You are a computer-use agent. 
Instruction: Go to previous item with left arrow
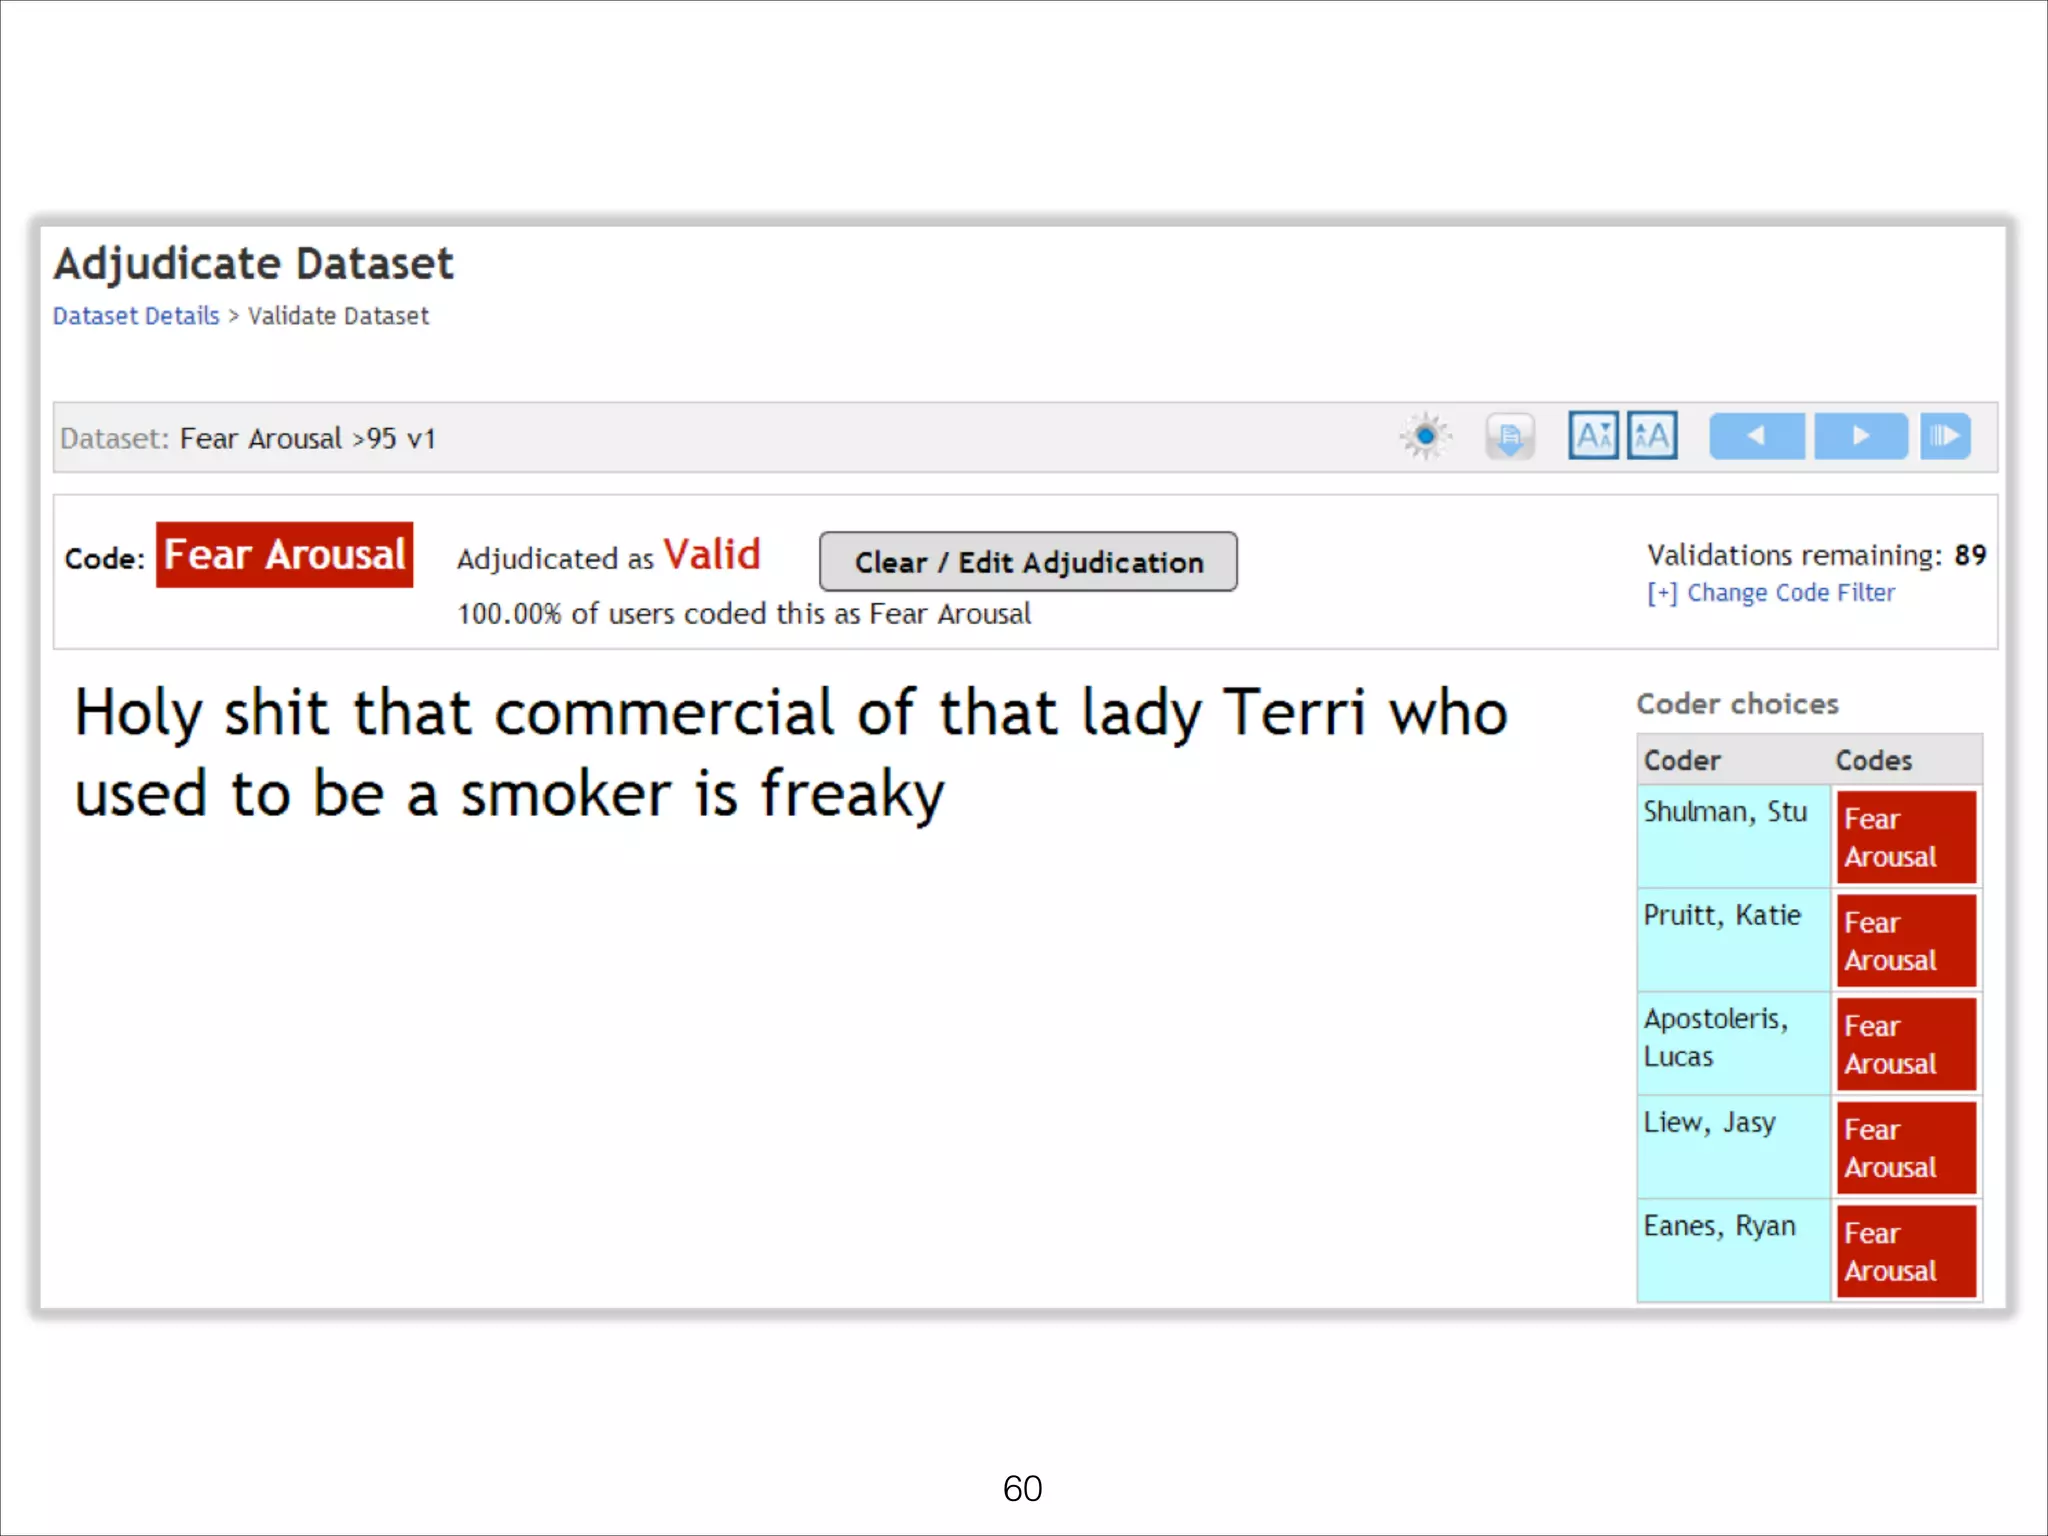pyautogui.click(x=1756, y=436)
